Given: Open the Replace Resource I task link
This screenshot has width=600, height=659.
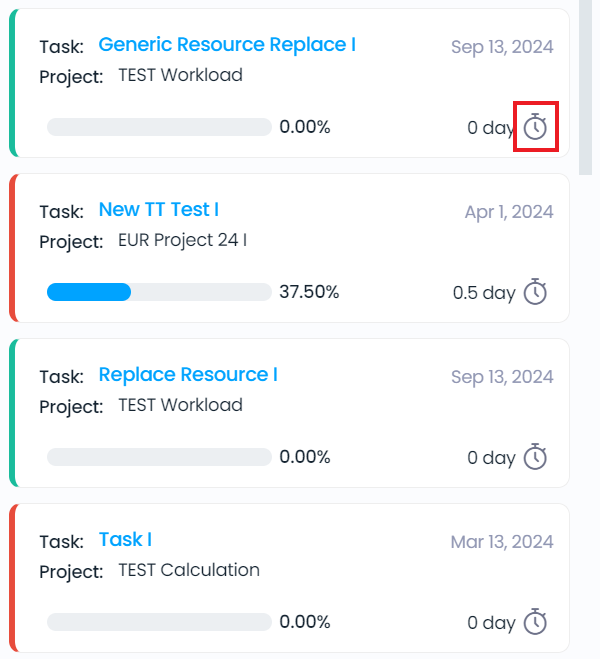Looking at the screenshot, I should pyautogui.click(x=188, y=374).
